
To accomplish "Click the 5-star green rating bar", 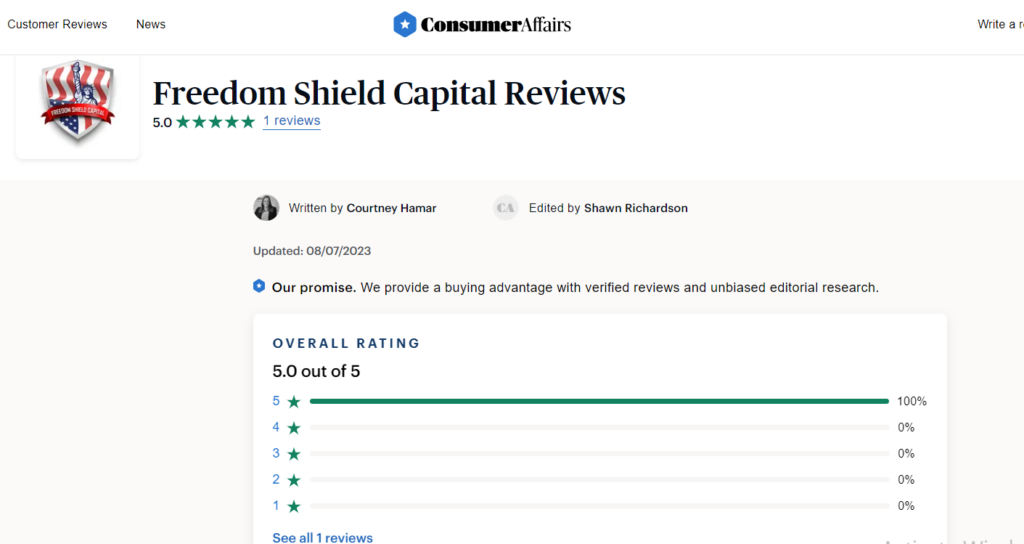I will coord(599,401).
